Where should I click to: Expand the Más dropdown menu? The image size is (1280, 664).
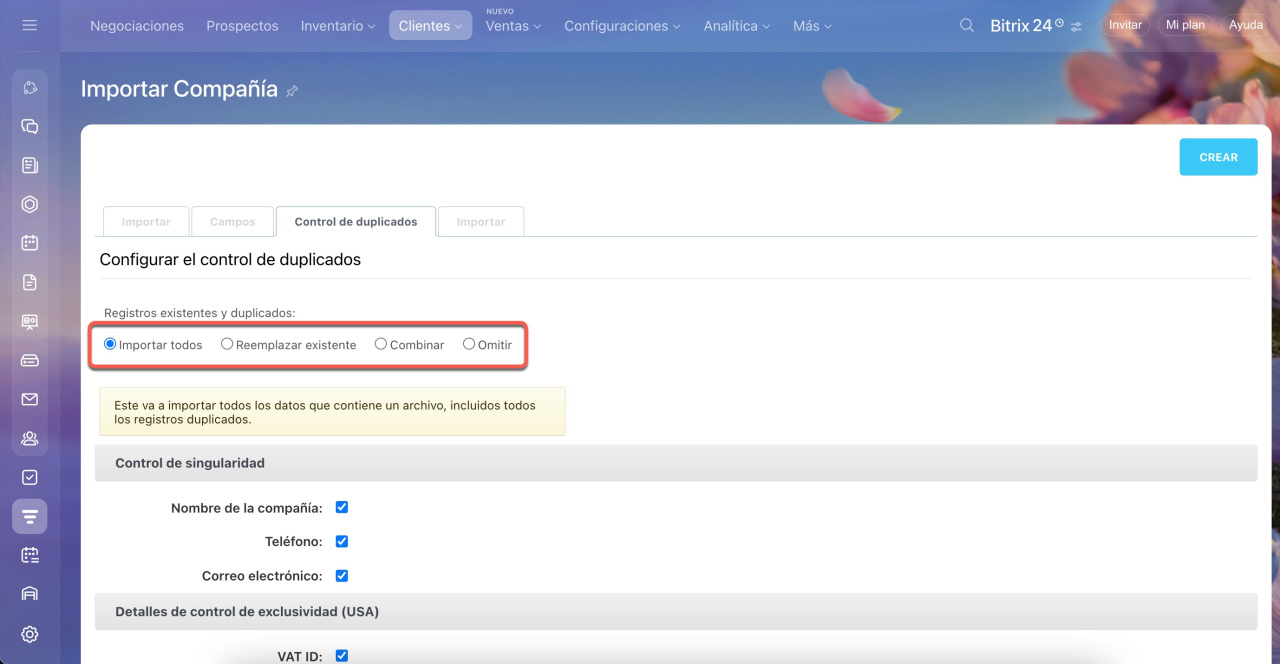[x=812, y=26]
